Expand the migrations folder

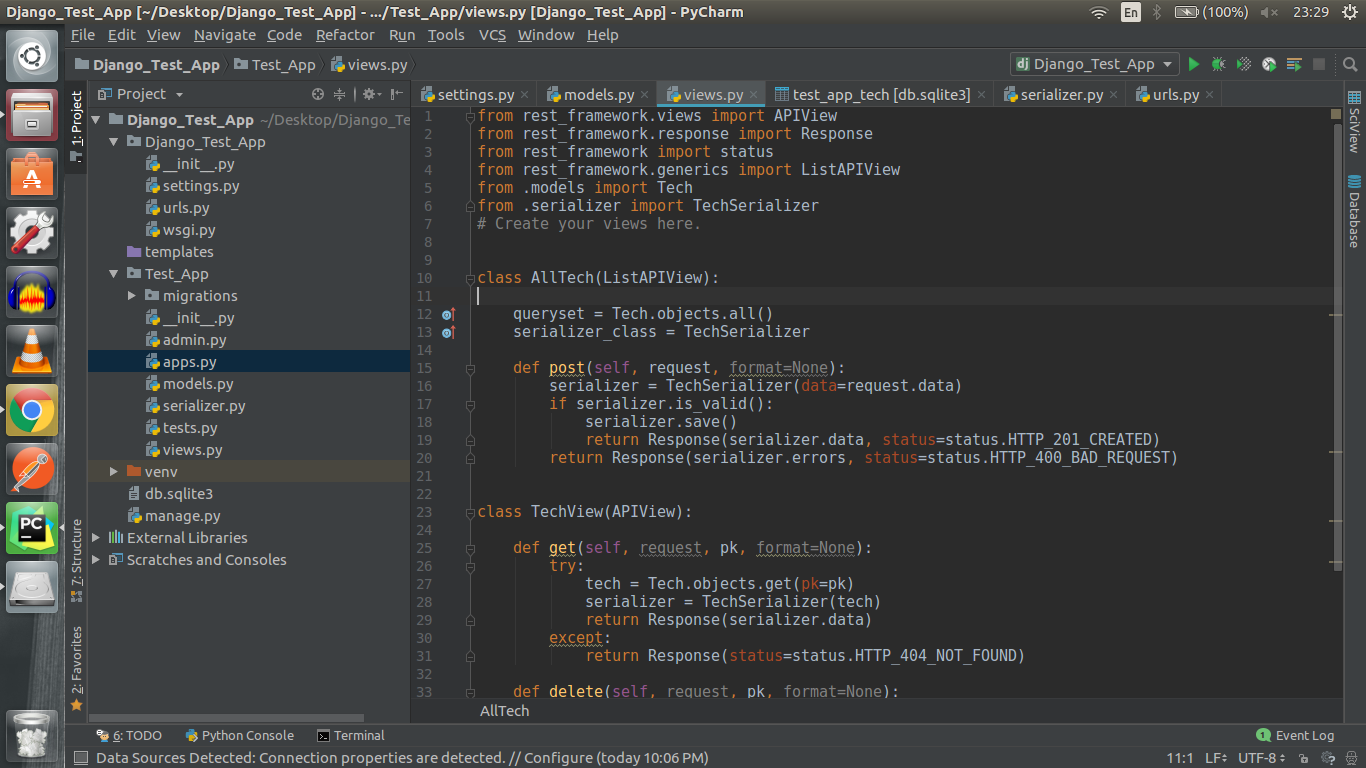(133, 296)
